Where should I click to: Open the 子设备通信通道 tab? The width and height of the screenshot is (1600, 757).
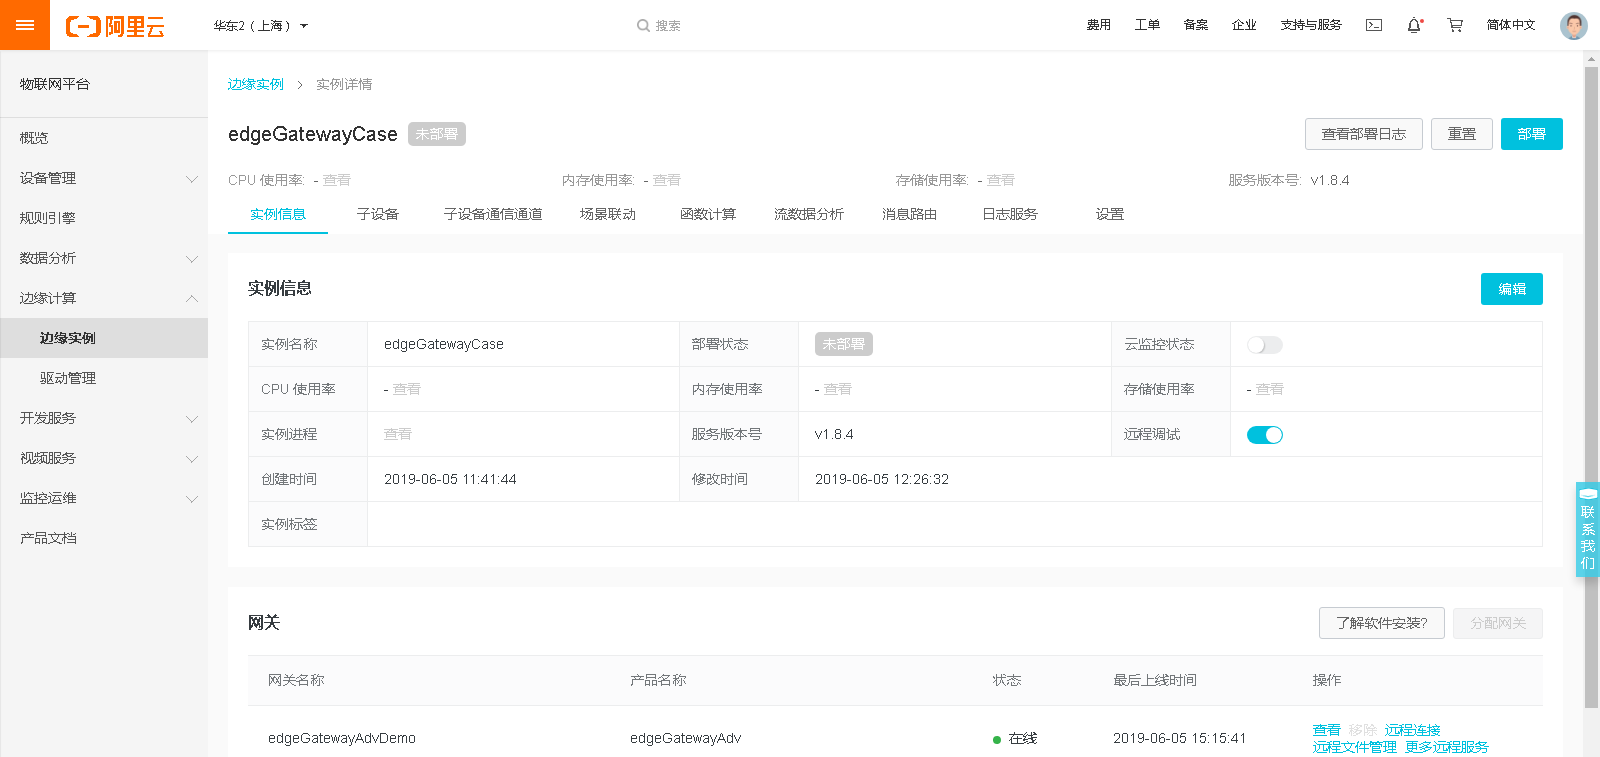click(493, 214)
